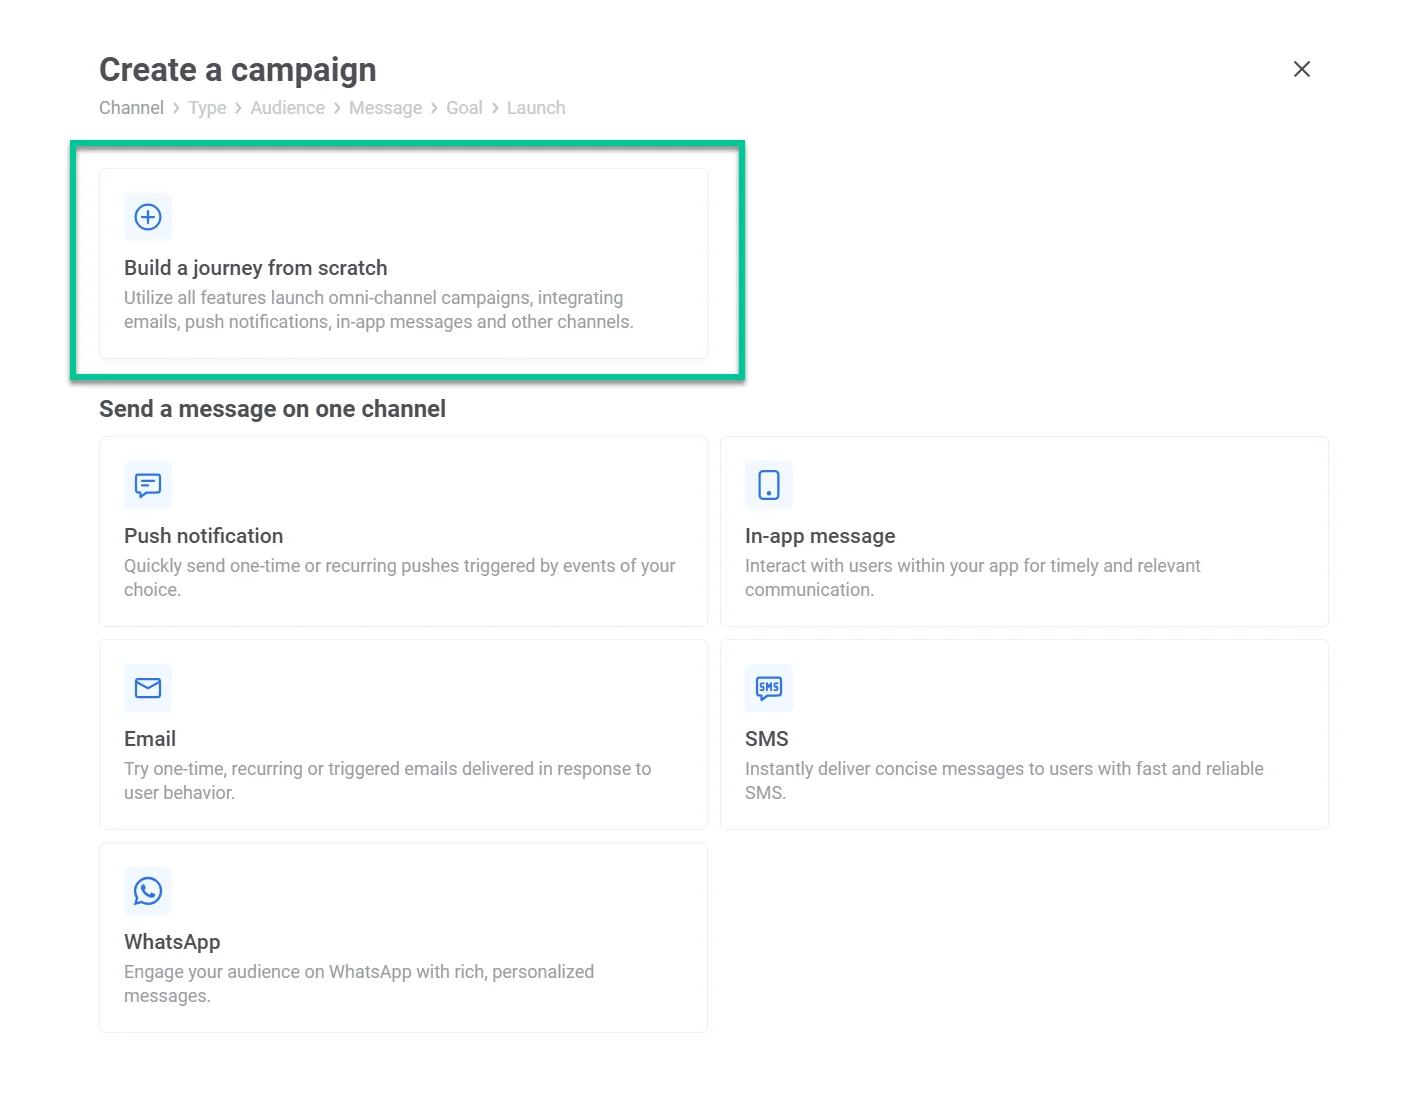This screenshot has width=1410, height=1111.
Task: Select Build a journey from scratch title
Action: pos(255,268)
